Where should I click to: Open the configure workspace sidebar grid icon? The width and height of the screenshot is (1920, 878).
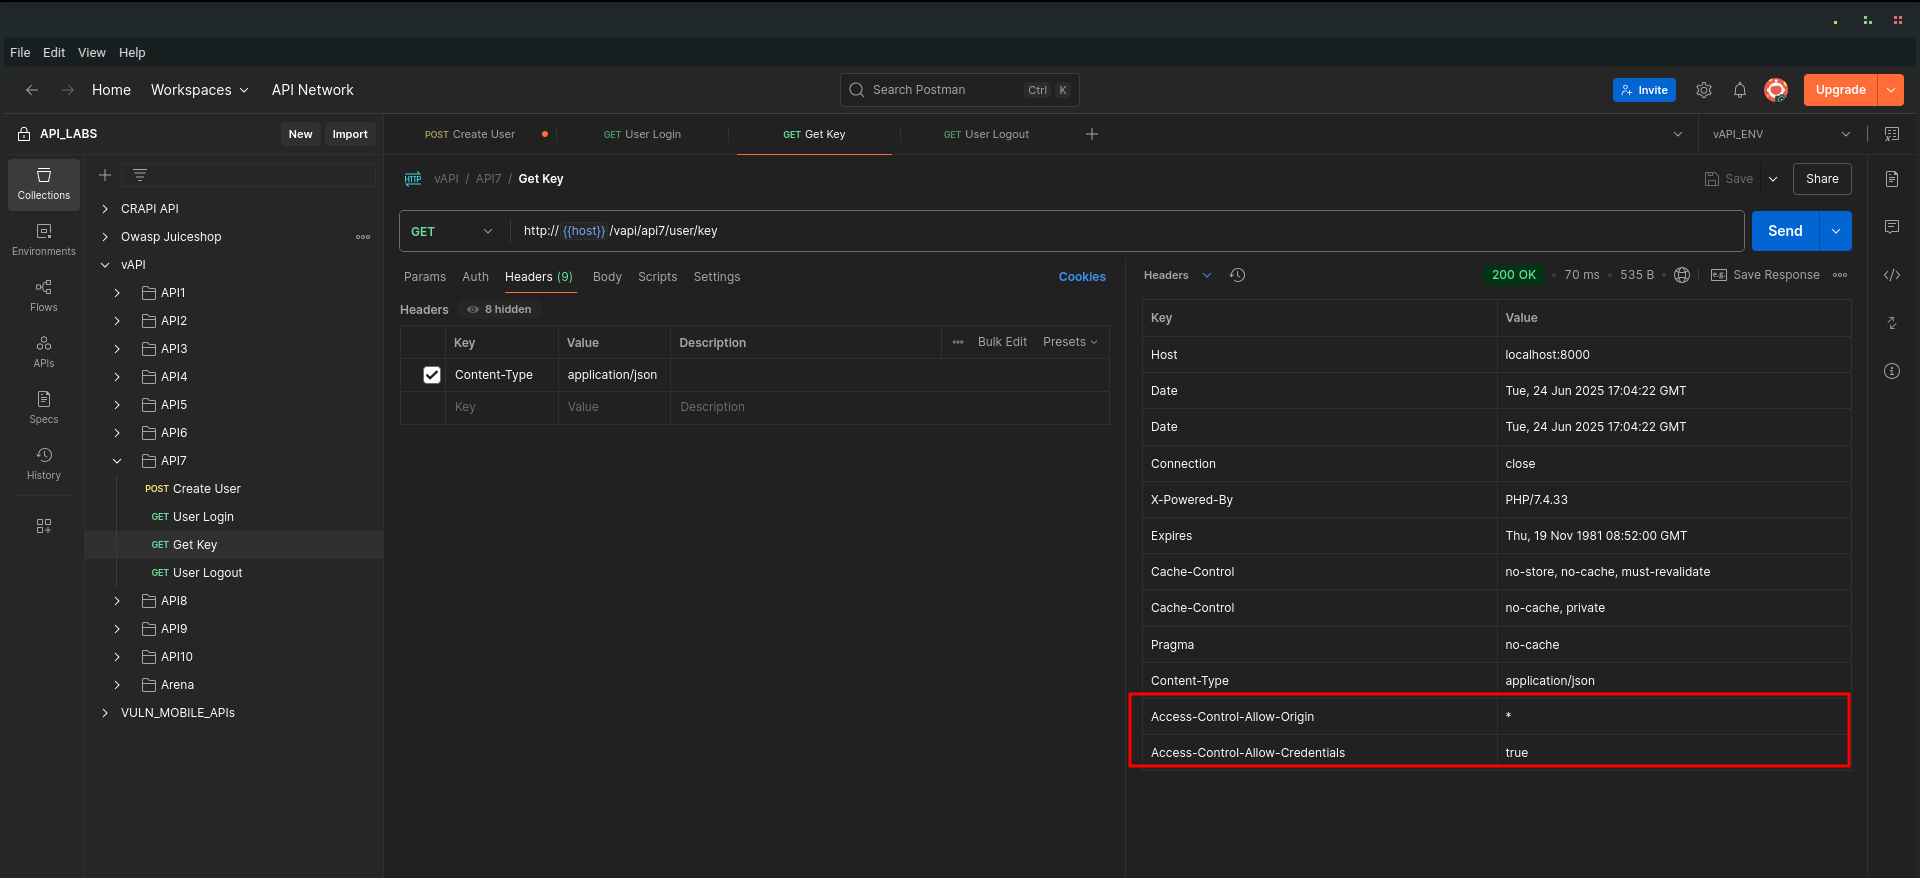(44, 526)
